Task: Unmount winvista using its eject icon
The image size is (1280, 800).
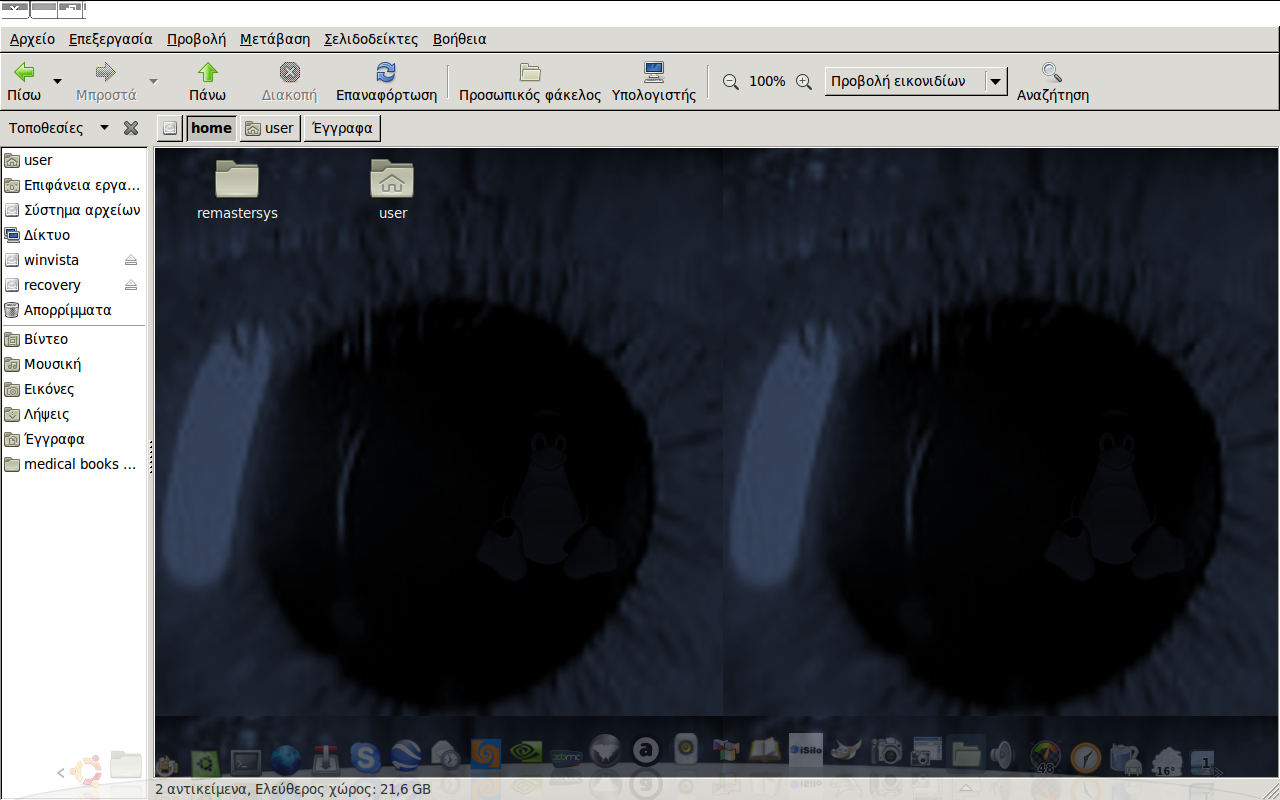Action: point(131,260)
